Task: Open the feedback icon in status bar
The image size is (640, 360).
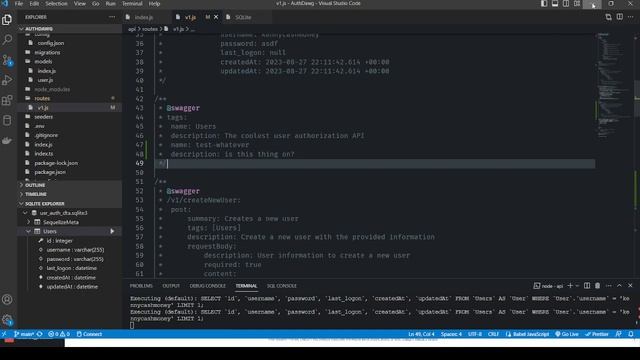Action: (619, 334)
